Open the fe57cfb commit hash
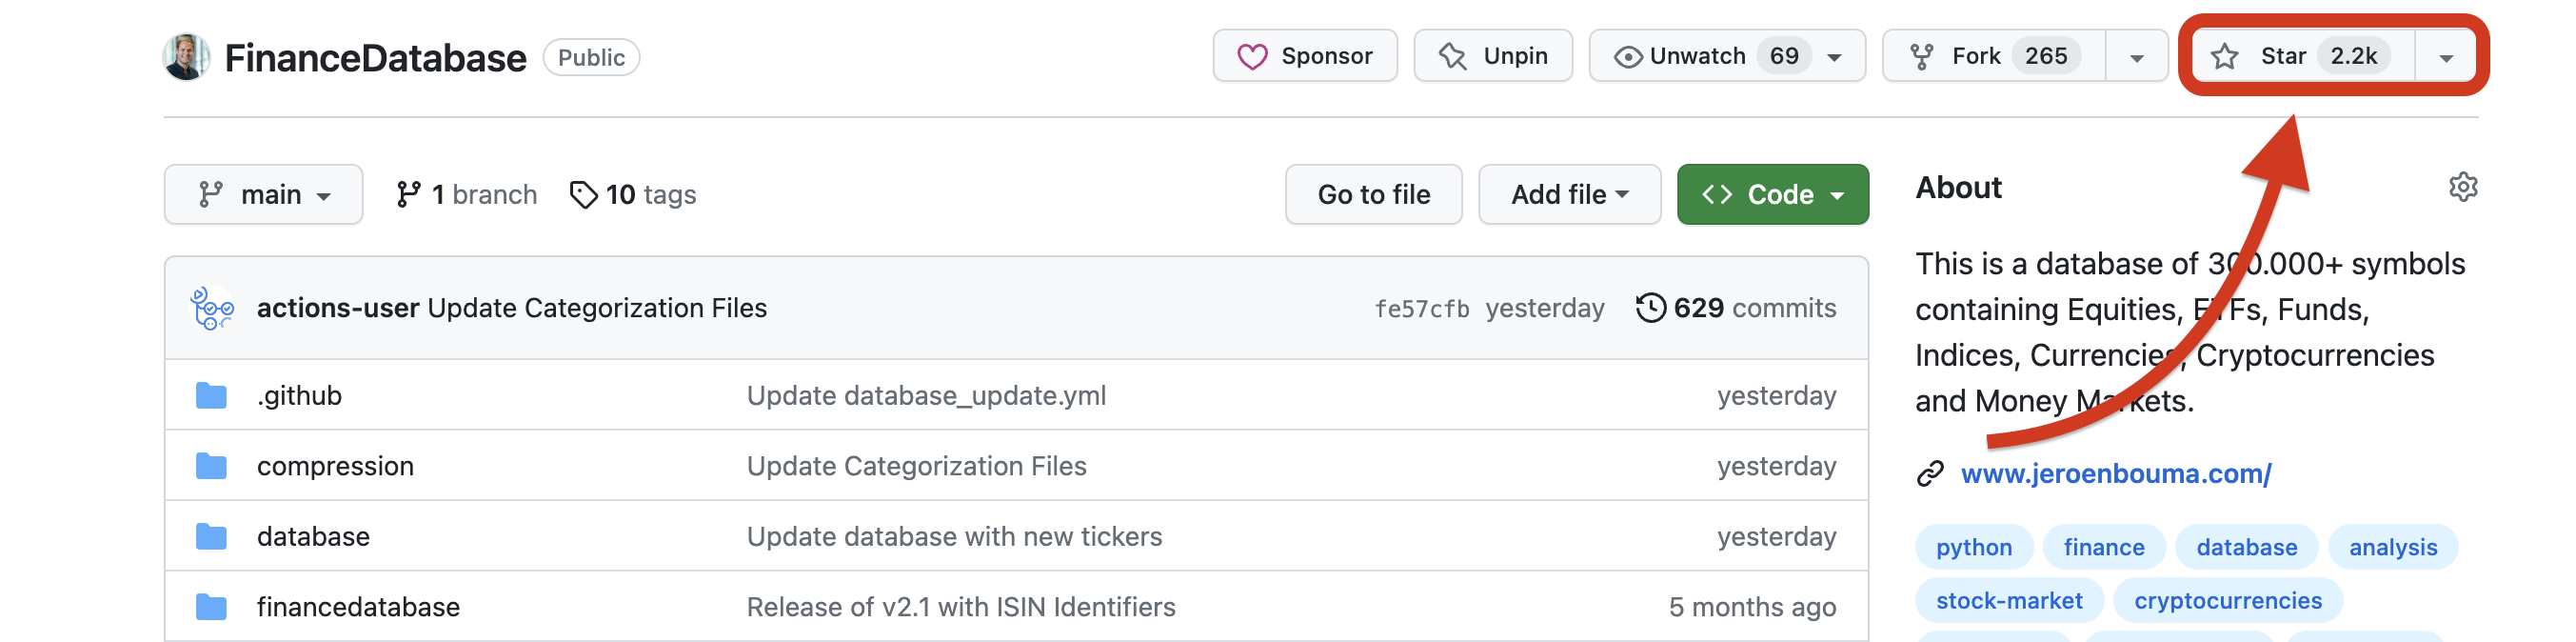 click(x=1421, y=309)
